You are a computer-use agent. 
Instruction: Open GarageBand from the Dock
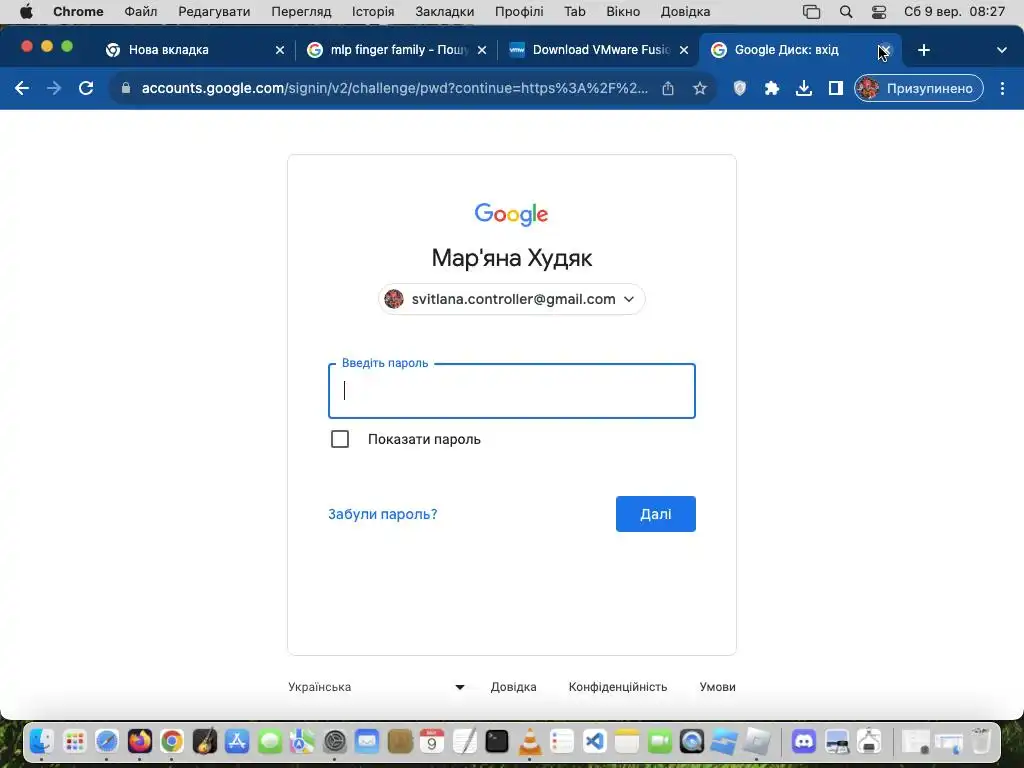204,742
